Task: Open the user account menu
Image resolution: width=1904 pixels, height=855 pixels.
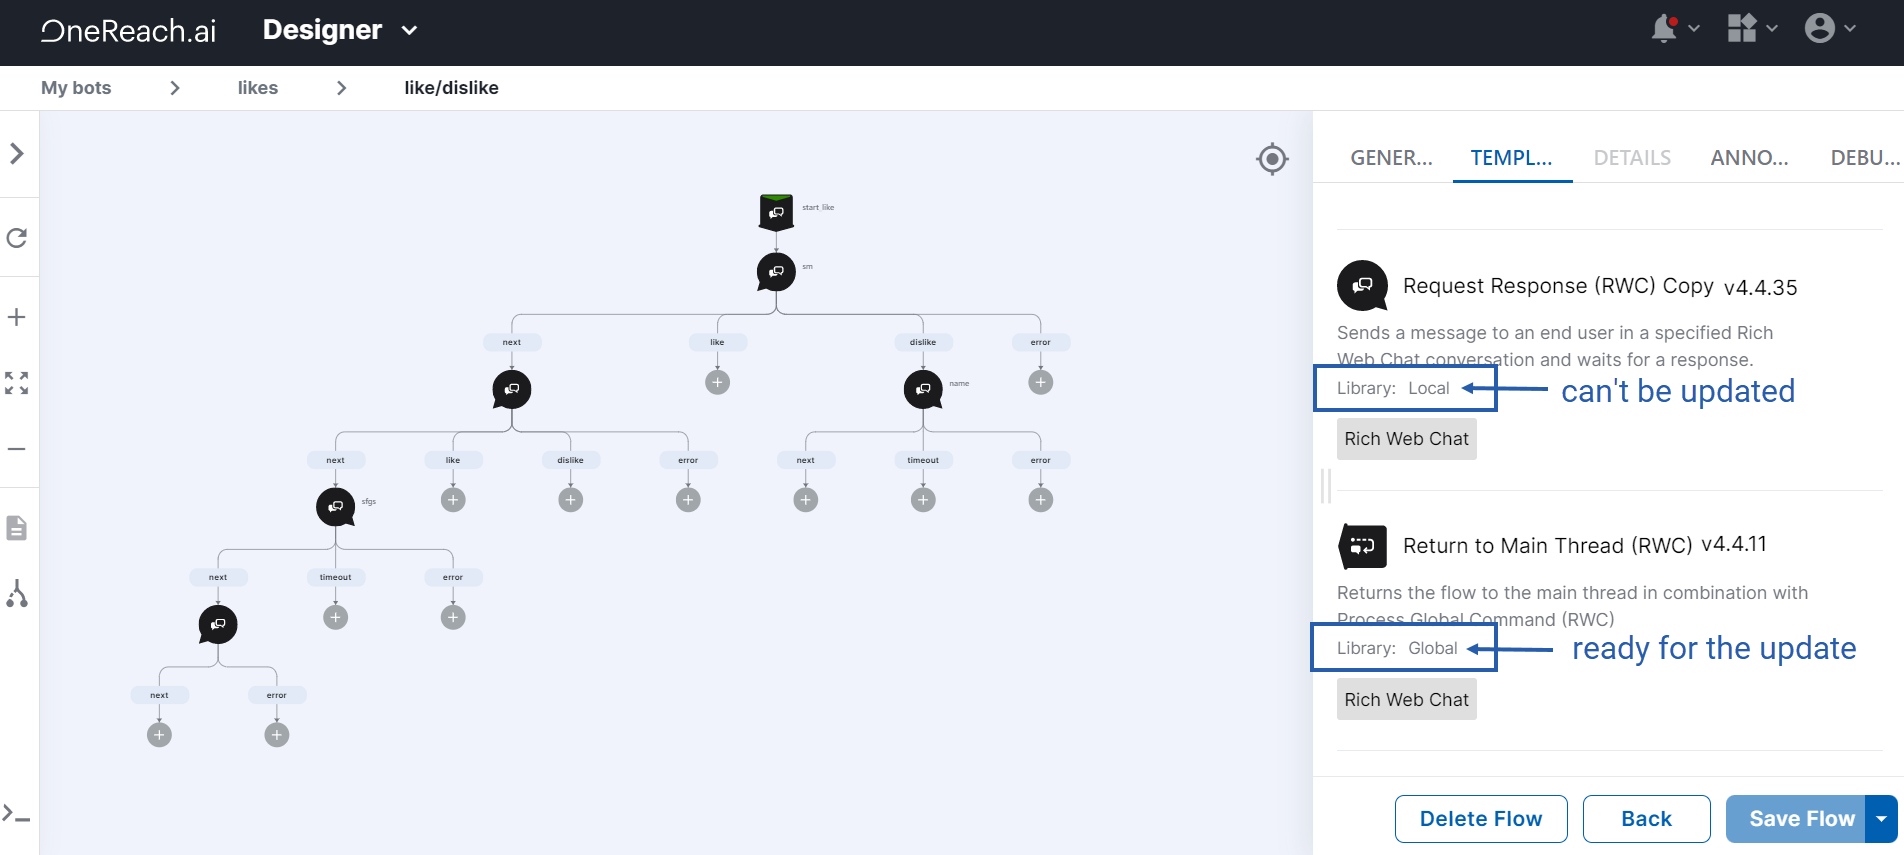Action: pos(1830,29)
